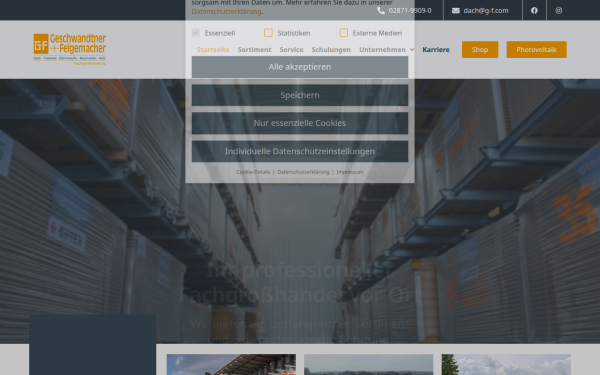
Task: Open the Instagram icon link
Action: [x=559, y=10]
